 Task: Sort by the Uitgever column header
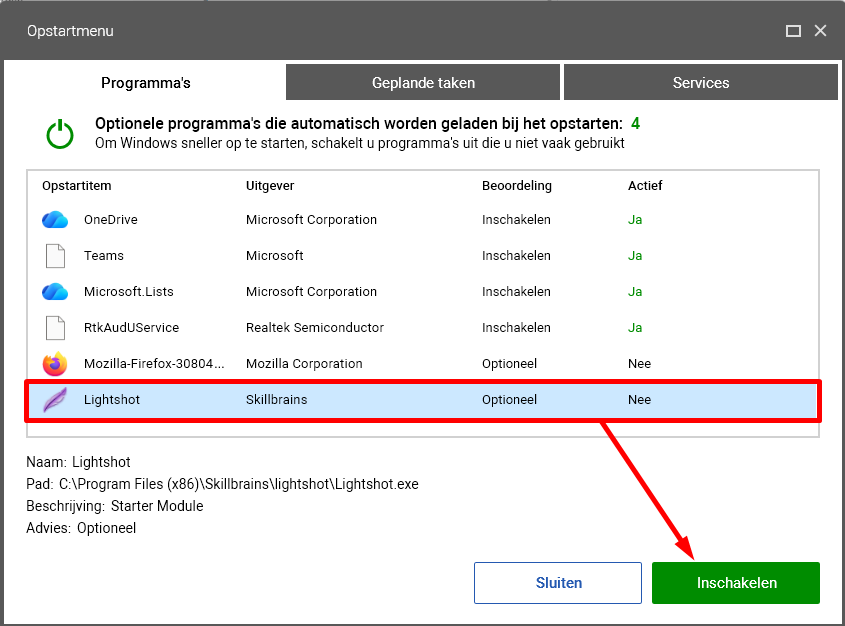[x=270, y=186]
